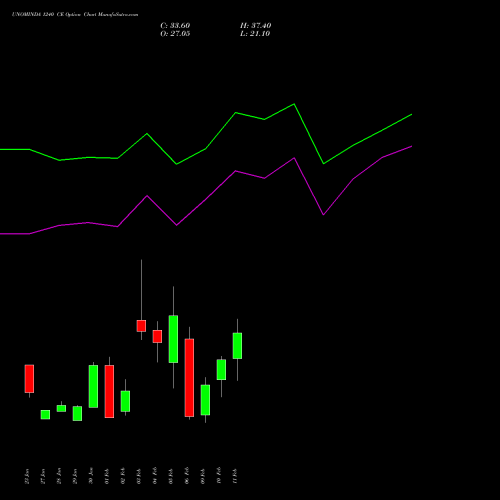Click the tall green candle above 30 Jan
Image resolution: width=500 pixels, height=500 pixels.
(93, 386)
